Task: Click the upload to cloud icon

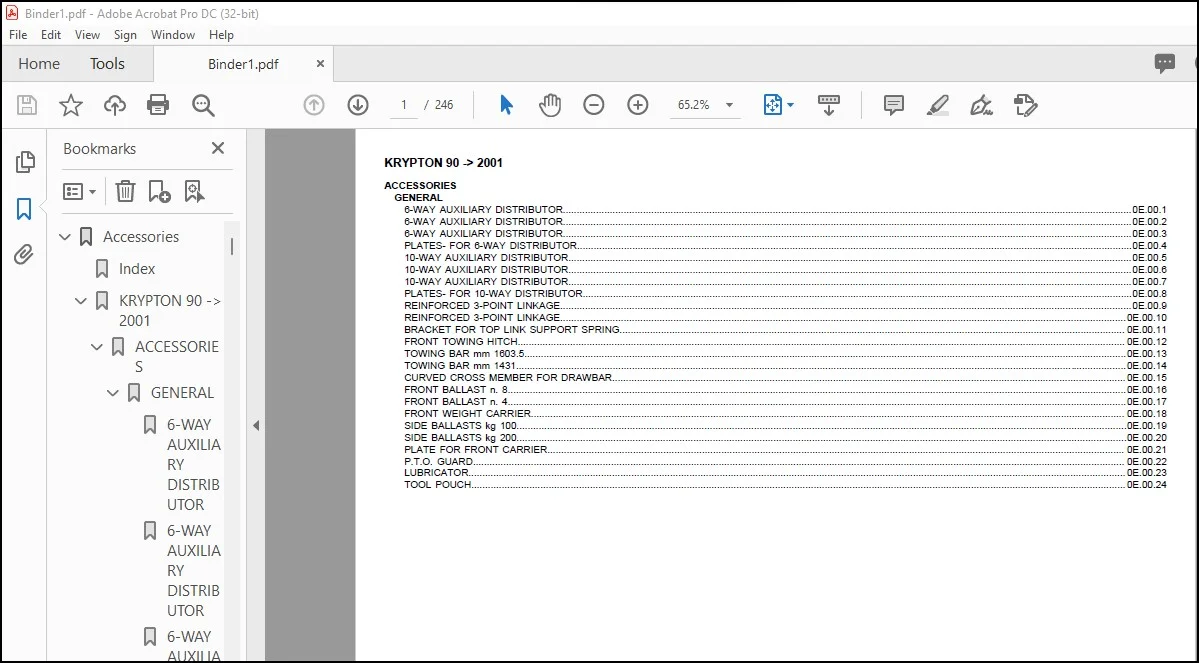Action: tap(115, 105)
